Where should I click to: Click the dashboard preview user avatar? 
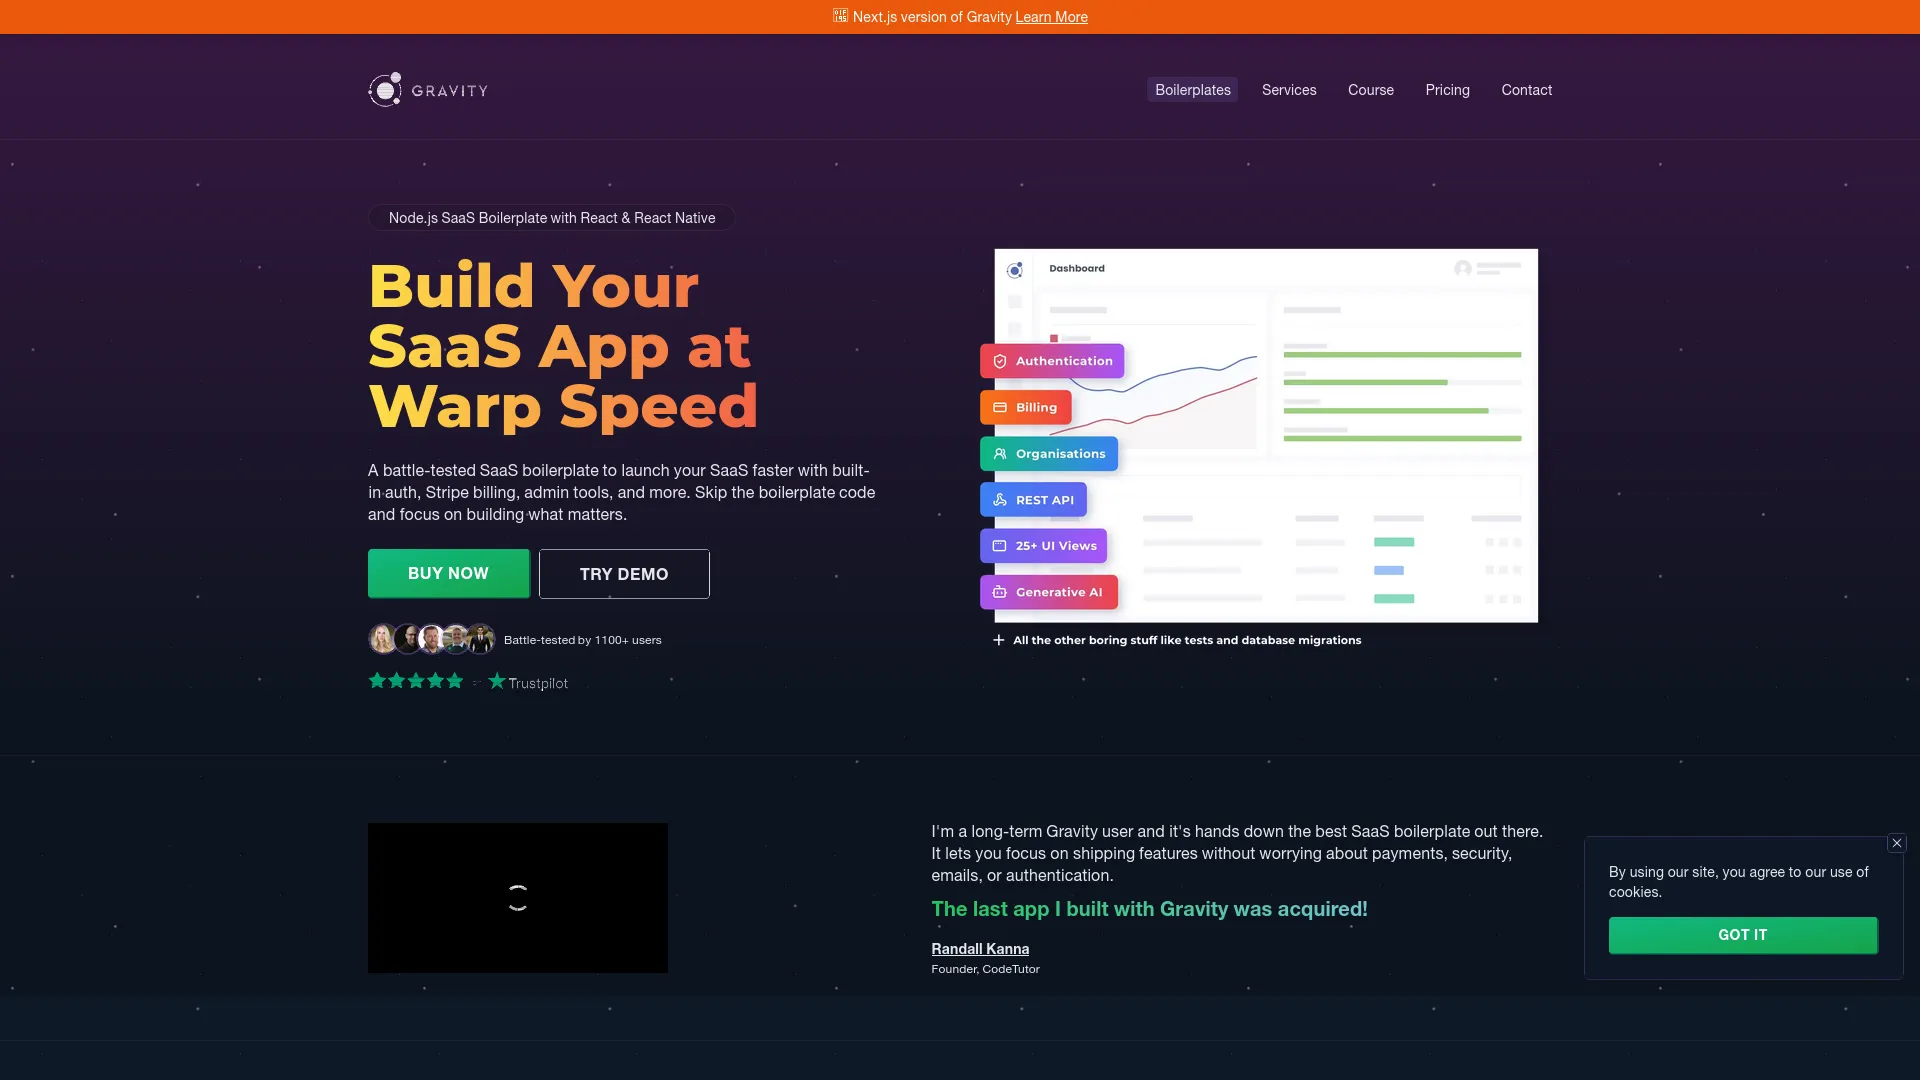click(1463, 268)
